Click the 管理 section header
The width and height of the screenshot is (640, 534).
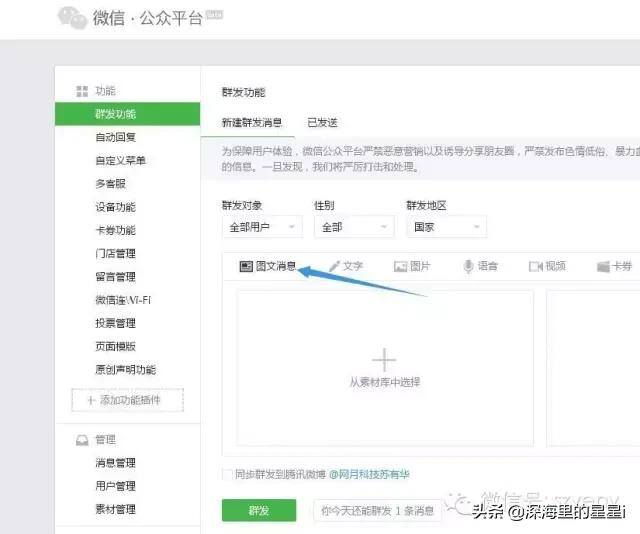point(105,440)
